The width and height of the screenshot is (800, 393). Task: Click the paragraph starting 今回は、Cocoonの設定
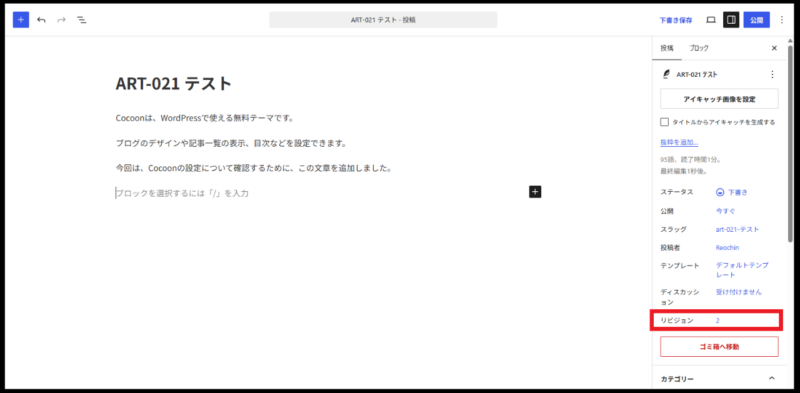coord(254,168)
